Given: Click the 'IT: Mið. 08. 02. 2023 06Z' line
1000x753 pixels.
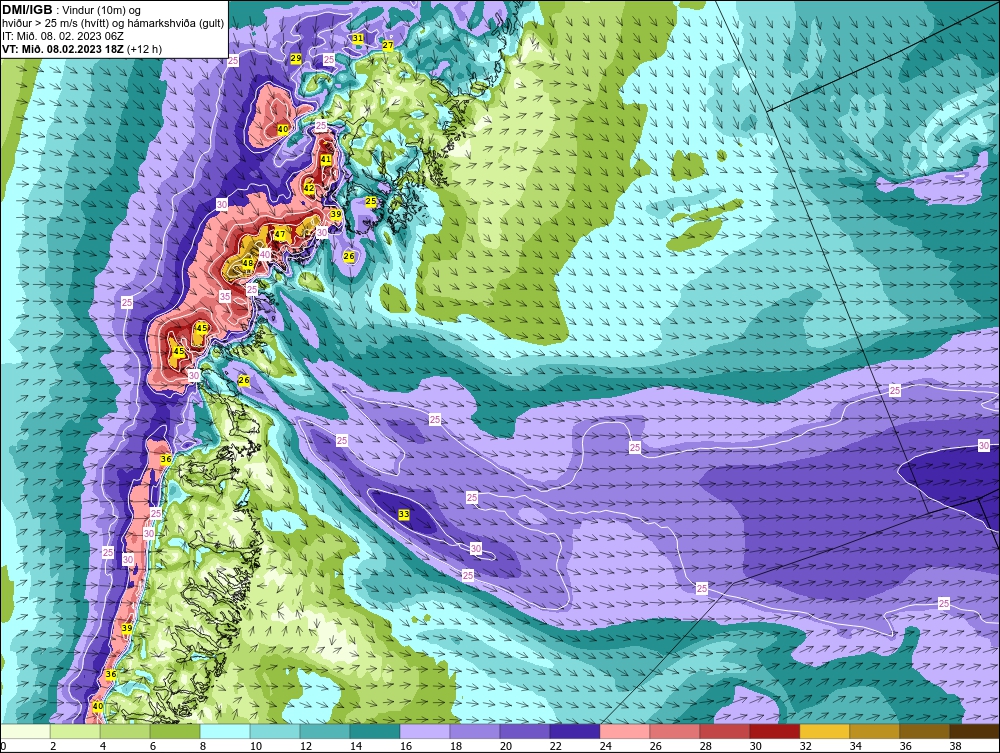Looking at the screenshot, I should click(x=63, y=36).
